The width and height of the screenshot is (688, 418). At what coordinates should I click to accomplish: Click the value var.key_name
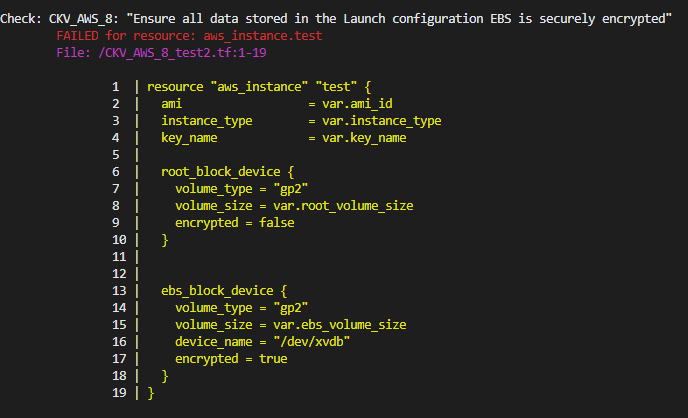point(364,138)
